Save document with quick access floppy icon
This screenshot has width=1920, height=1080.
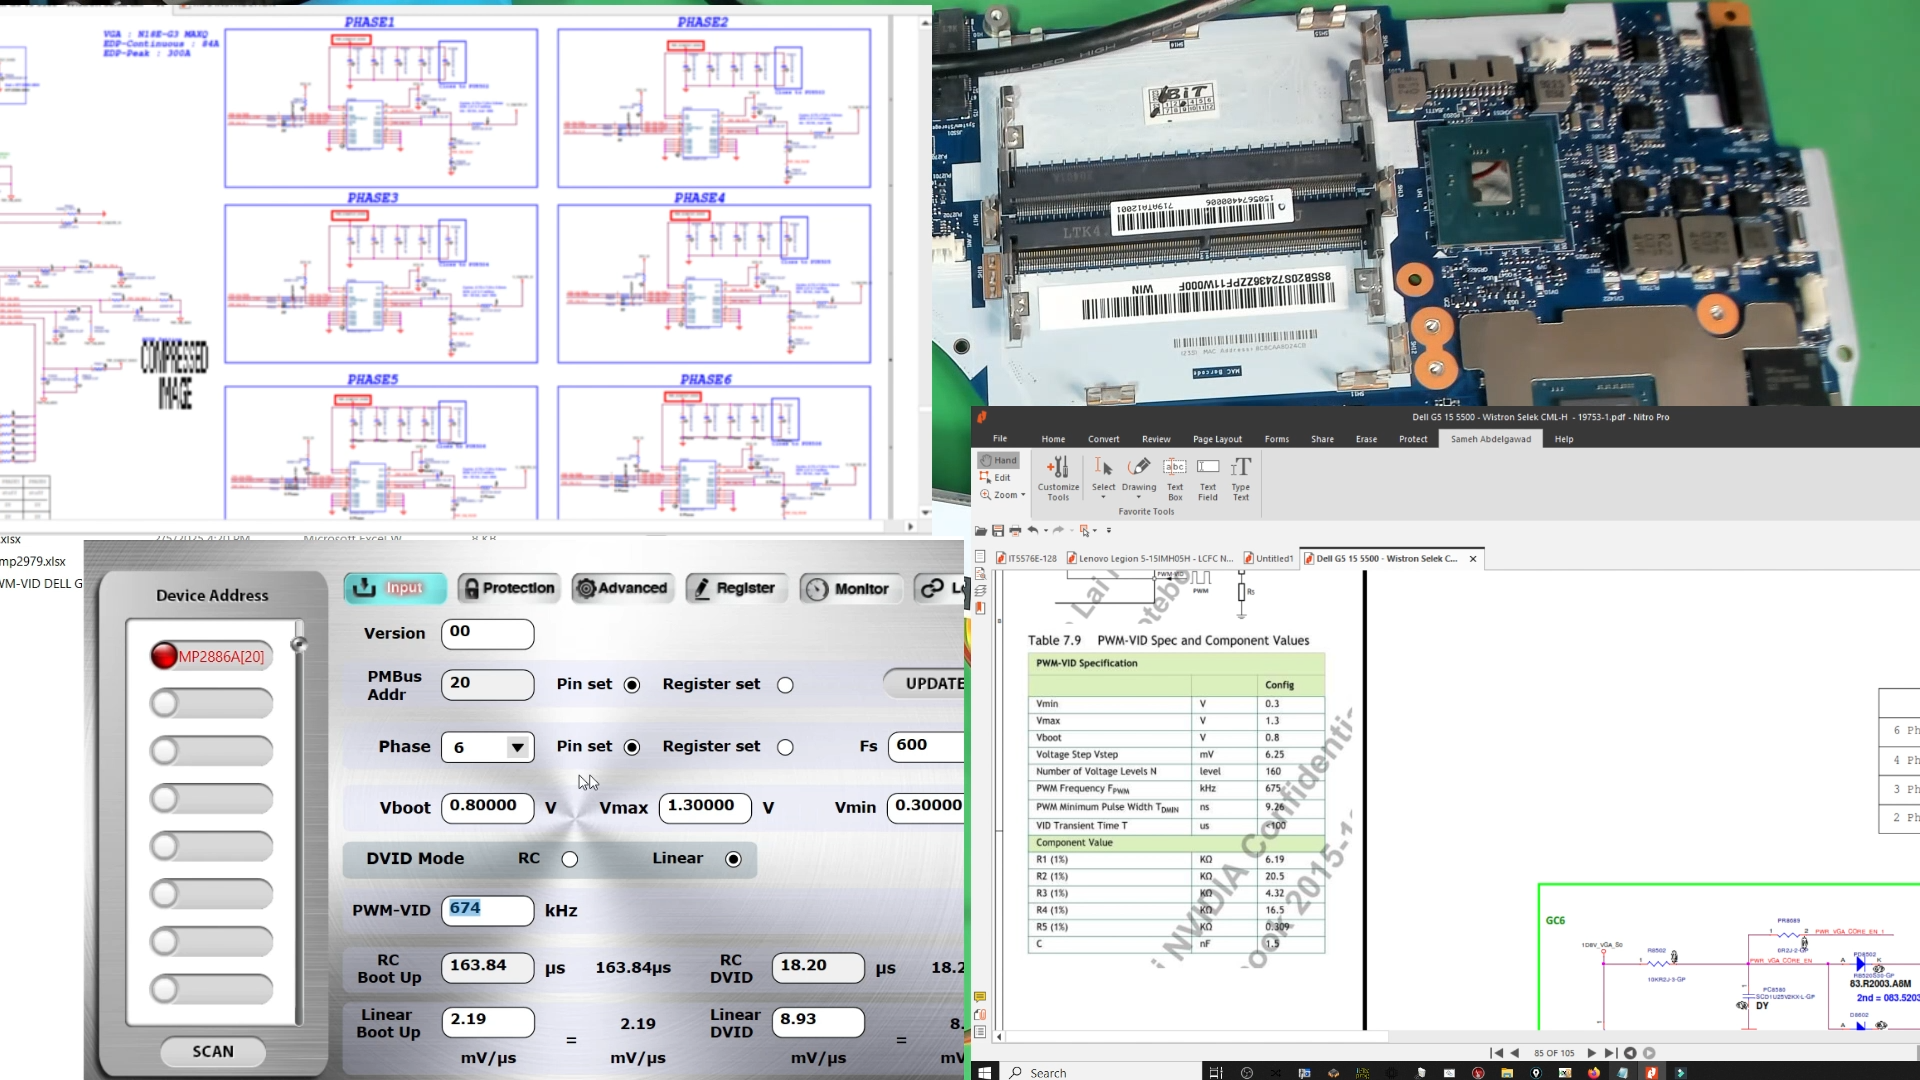click(998, 531)
